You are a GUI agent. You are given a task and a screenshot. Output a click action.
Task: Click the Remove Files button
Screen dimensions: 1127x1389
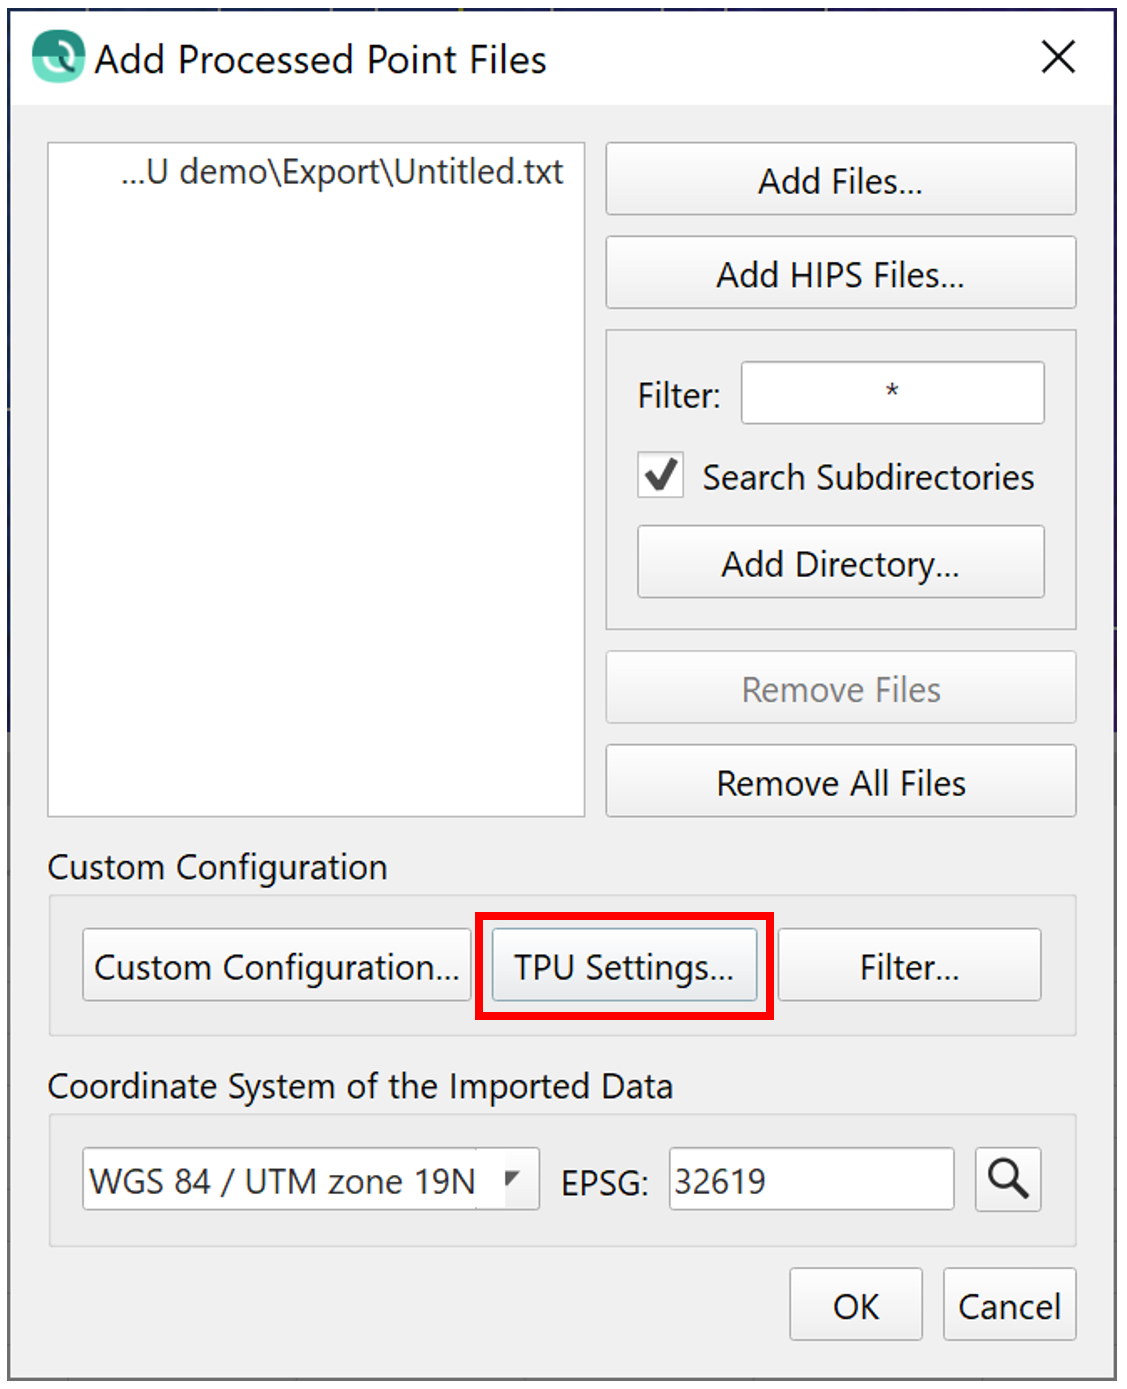840,689
